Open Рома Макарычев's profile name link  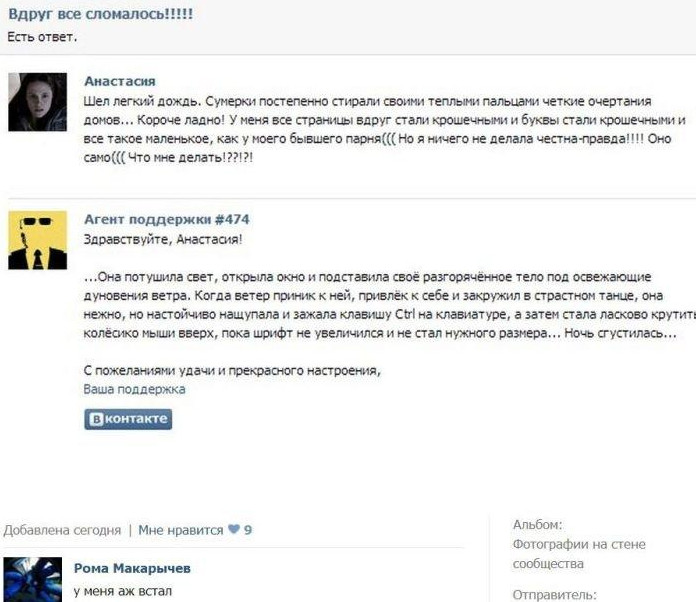click(x=132, y=568)
